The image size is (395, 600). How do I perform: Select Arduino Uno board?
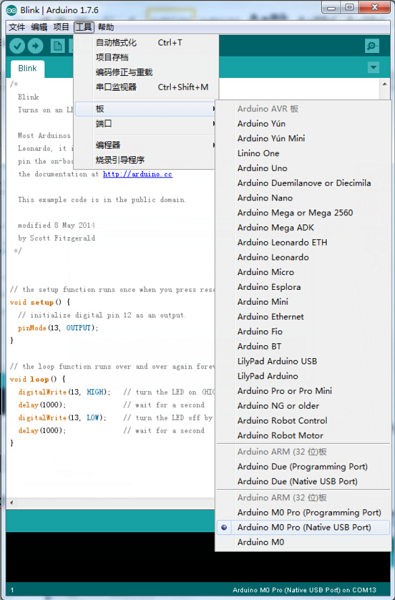coord(303,168)
